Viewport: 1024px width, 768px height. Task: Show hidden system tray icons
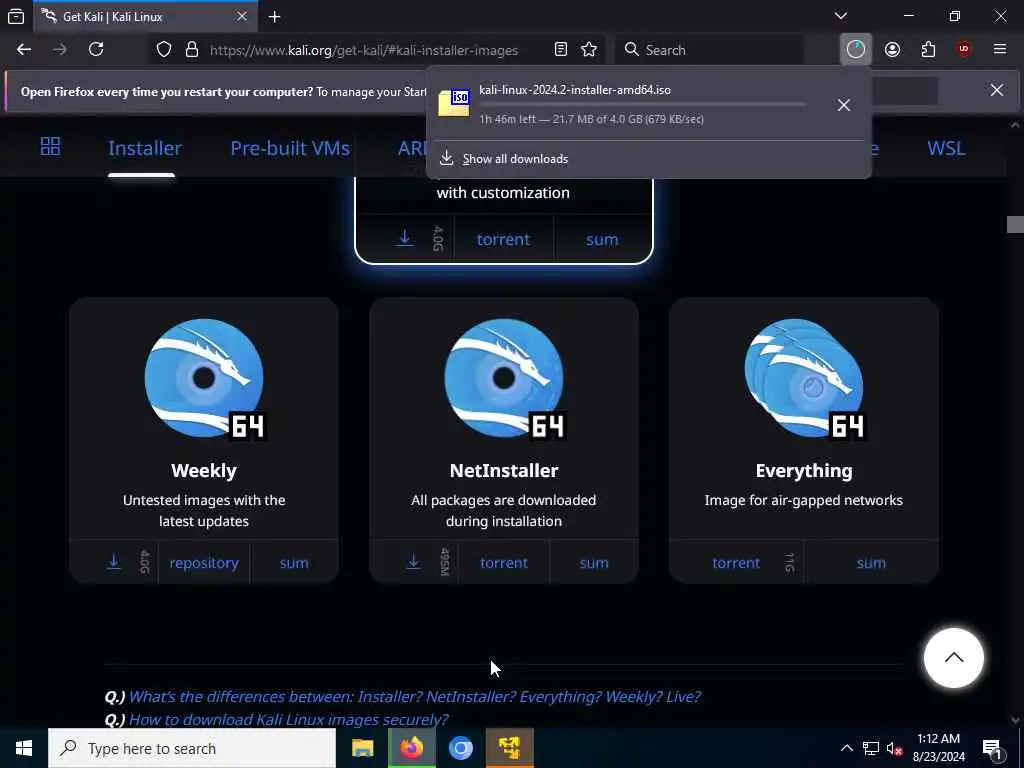(846, 748)
